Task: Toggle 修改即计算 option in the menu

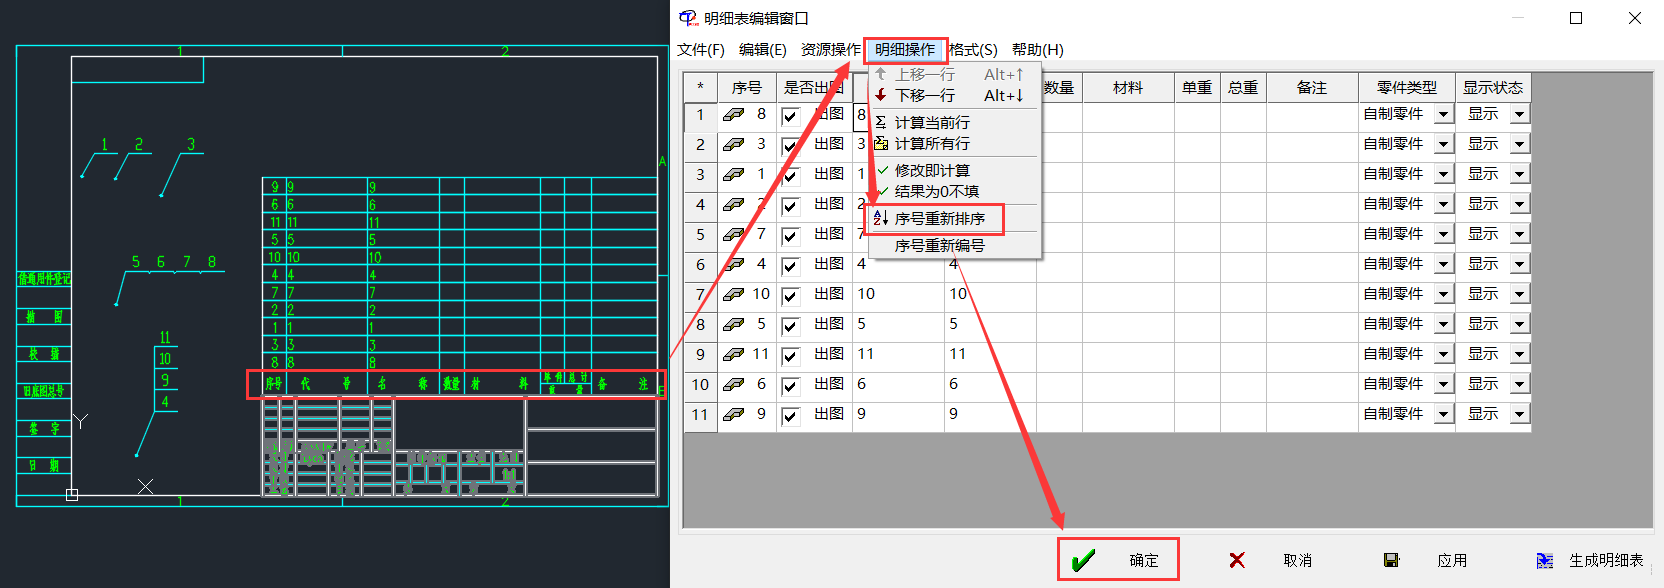Action: pos(931,171)
